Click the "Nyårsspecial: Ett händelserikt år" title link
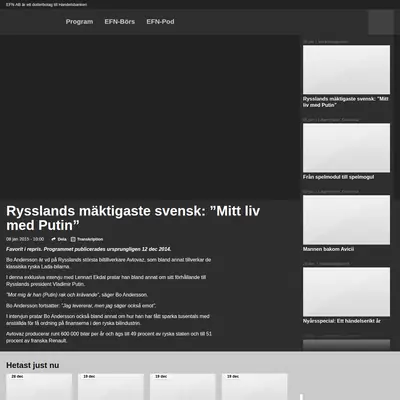The height and width of the screenshot is (400, 400). pos(342,321)
